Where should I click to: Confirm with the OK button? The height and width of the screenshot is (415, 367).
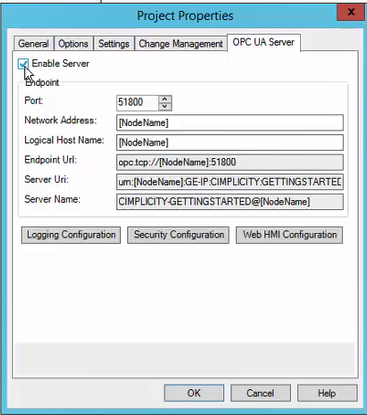[194, 393]
